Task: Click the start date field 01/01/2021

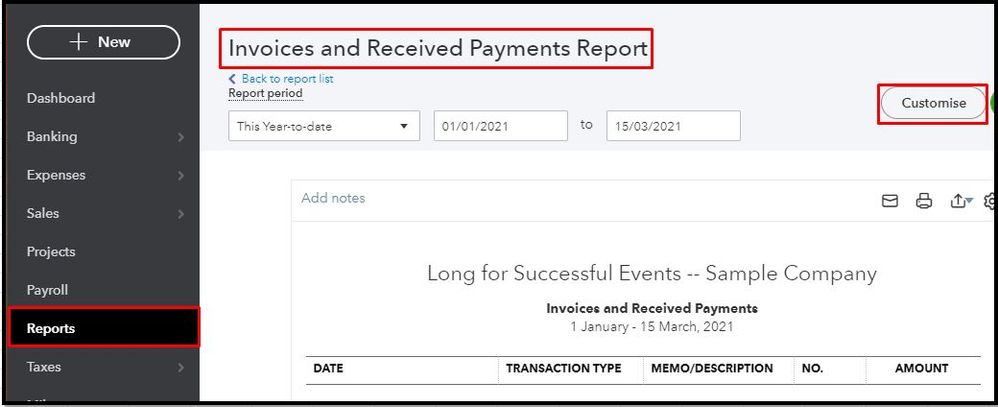Action: click(x=500, y=126)
